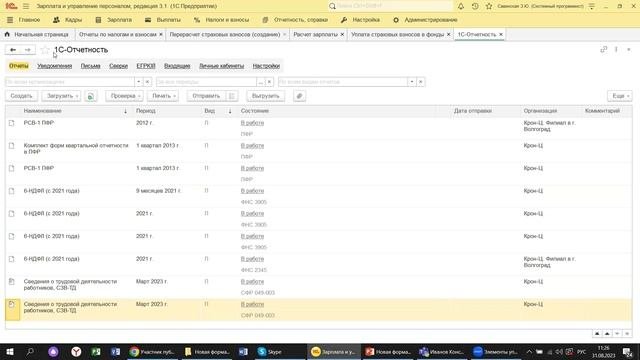
Task: Jump to list beginning with first-arrow button
Action: point(597,334)
